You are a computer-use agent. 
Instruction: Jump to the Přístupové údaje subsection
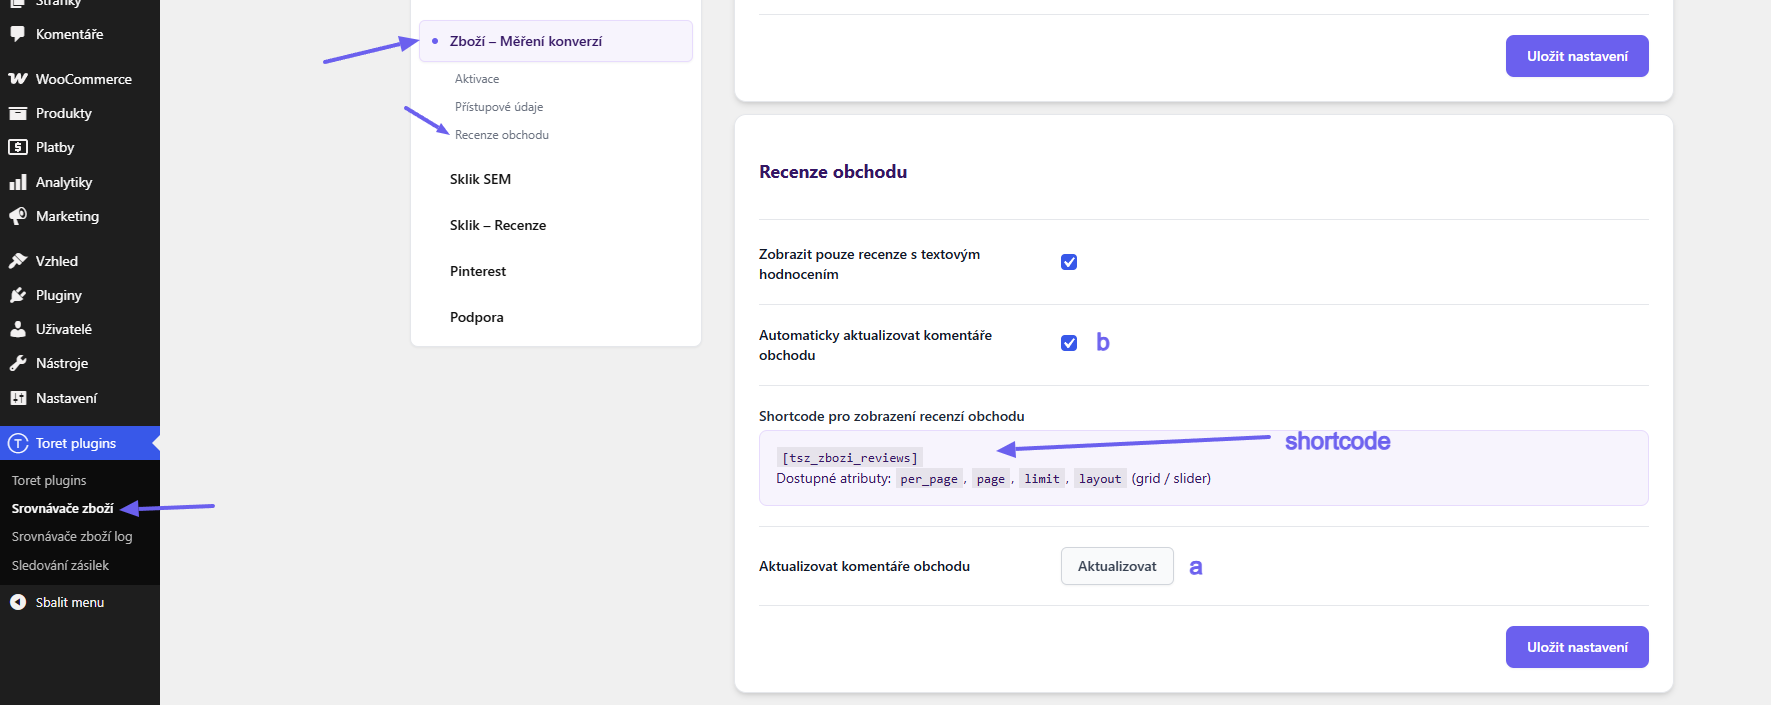point(499,107)
